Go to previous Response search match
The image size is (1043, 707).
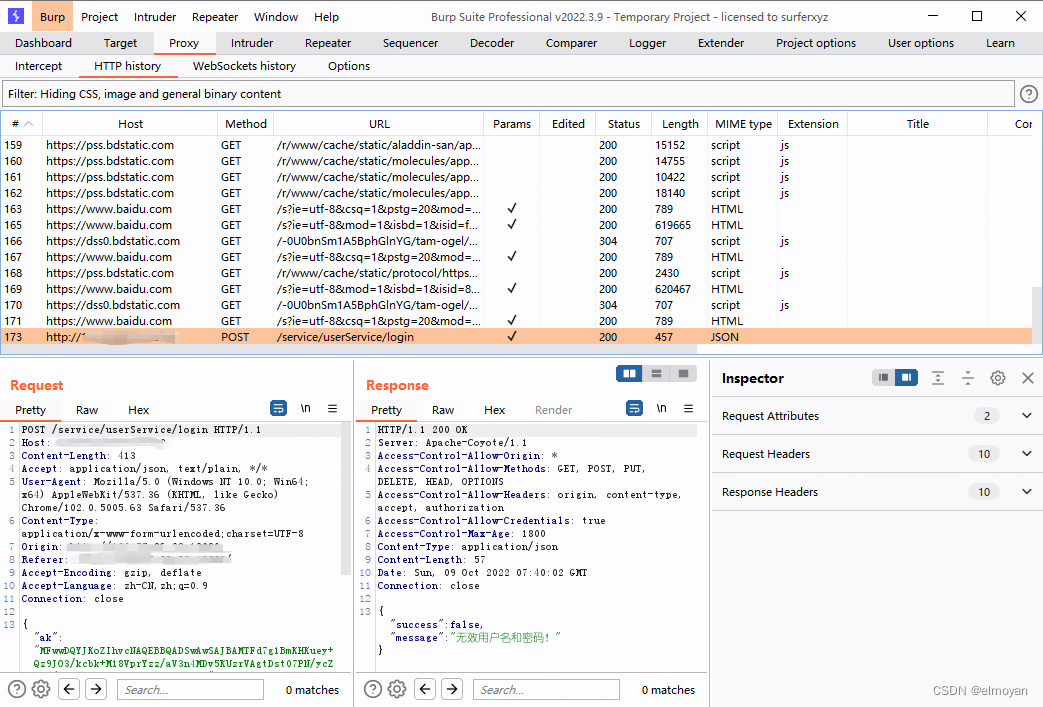coord(425,689)
